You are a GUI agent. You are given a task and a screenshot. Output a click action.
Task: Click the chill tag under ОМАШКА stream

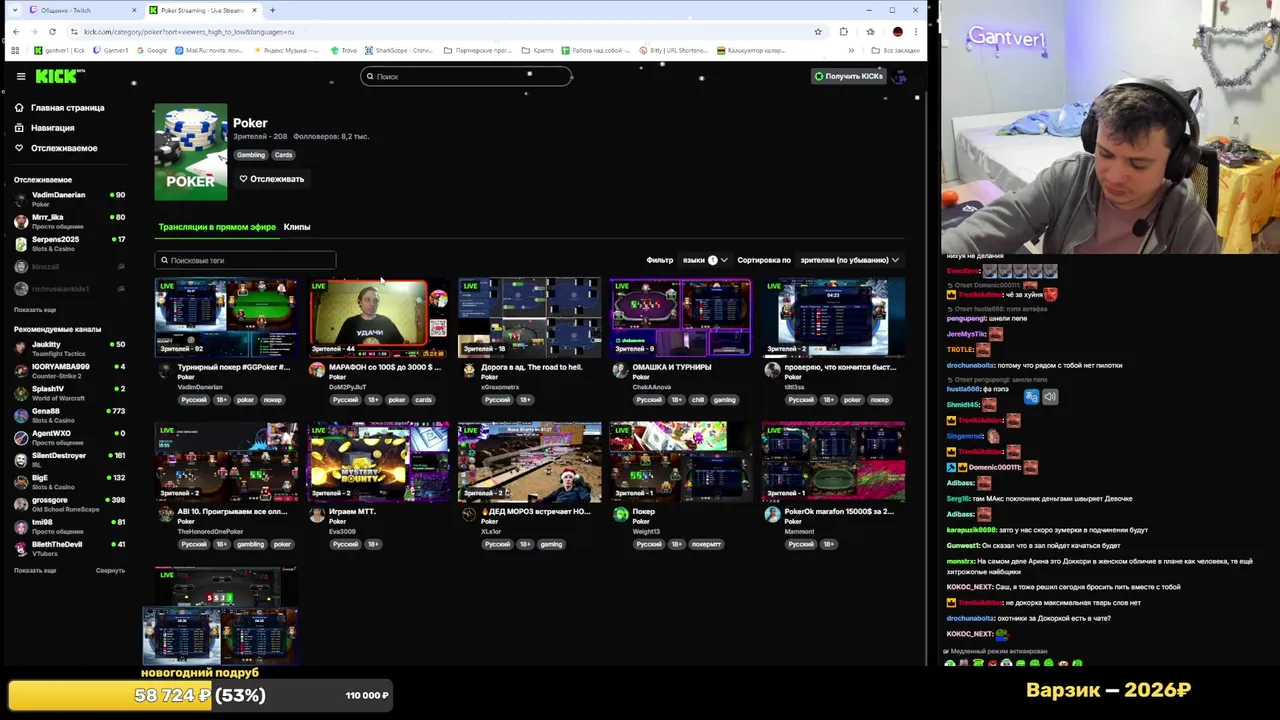coord(698,400)
